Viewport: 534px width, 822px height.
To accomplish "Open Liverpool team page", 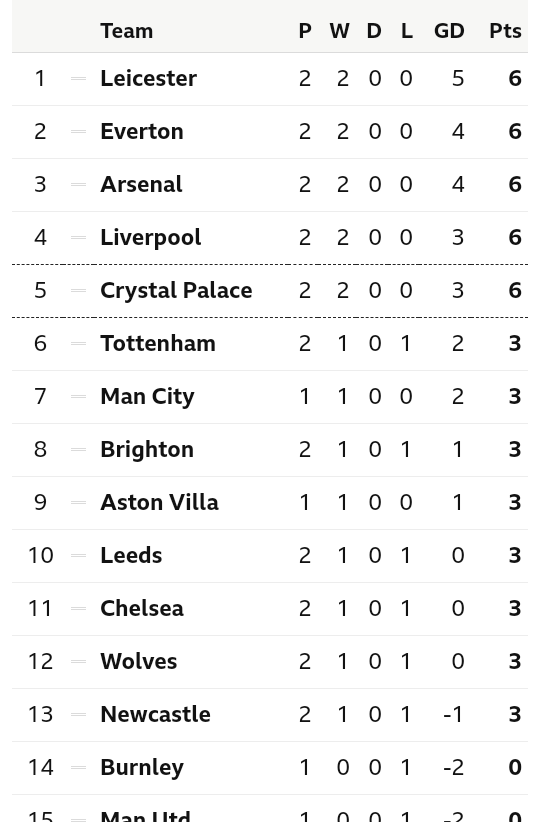I will pyautogui.click(x=150, y=238).
